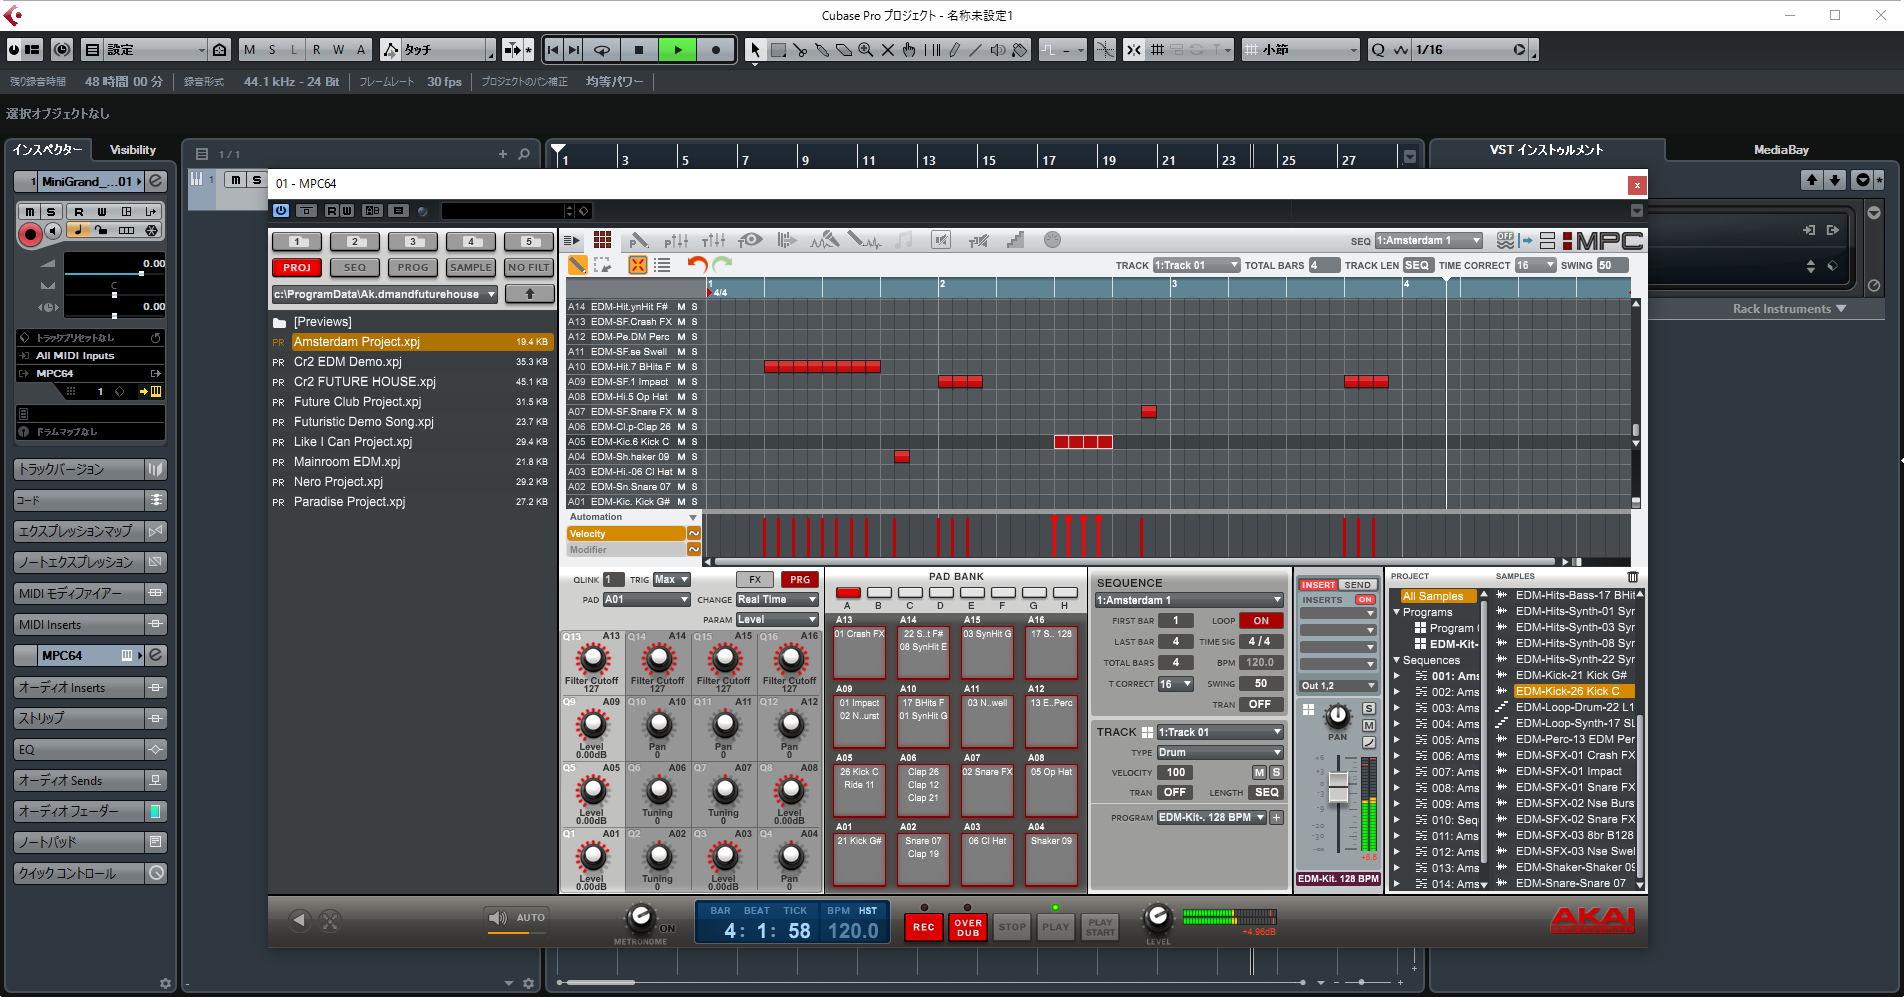Image resolution: width=1904 pixels, height=997 pixels.
Task: Open MPC step sequencer stairs icon
Action: pos(1016,240)
